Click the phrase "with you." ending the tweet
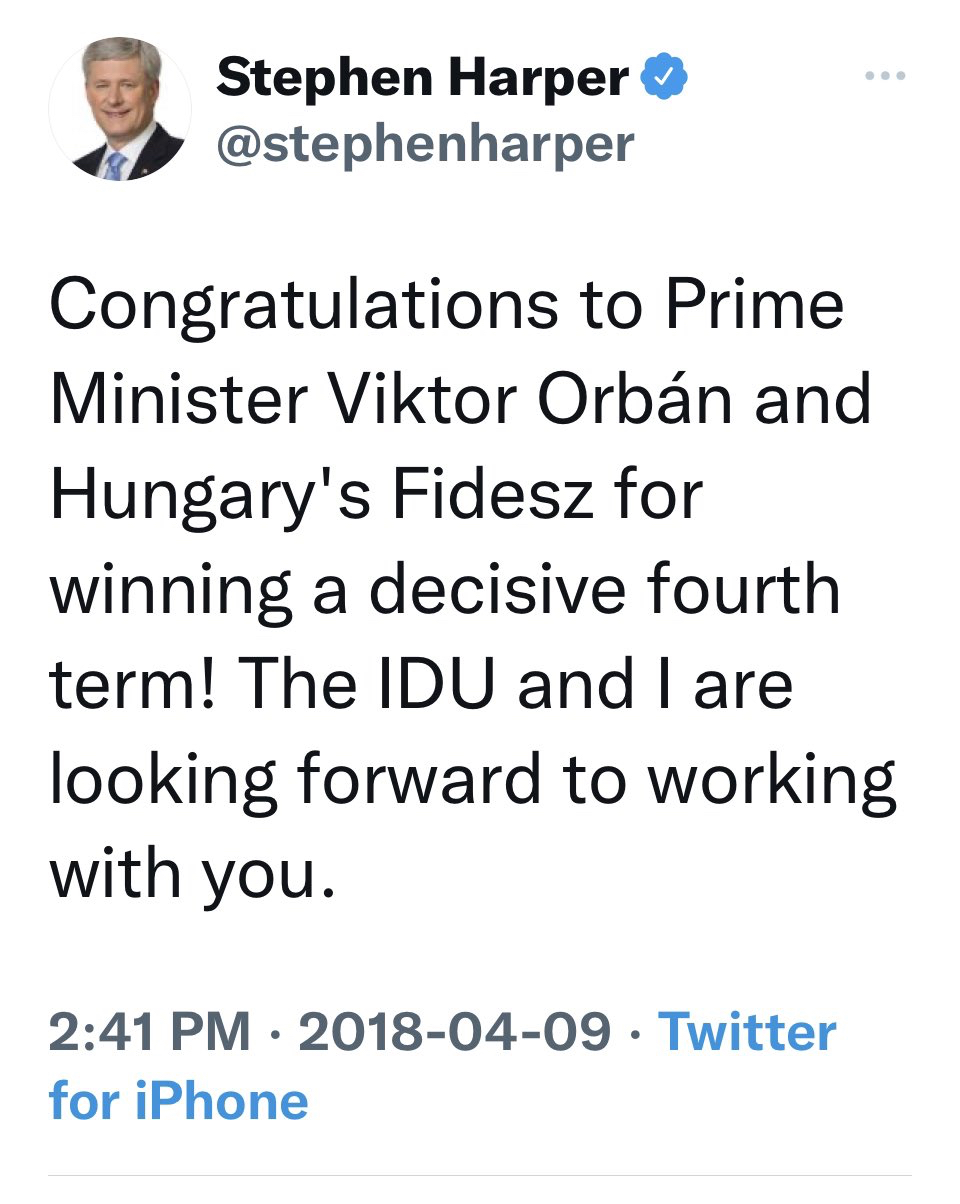 coord(190,874)
